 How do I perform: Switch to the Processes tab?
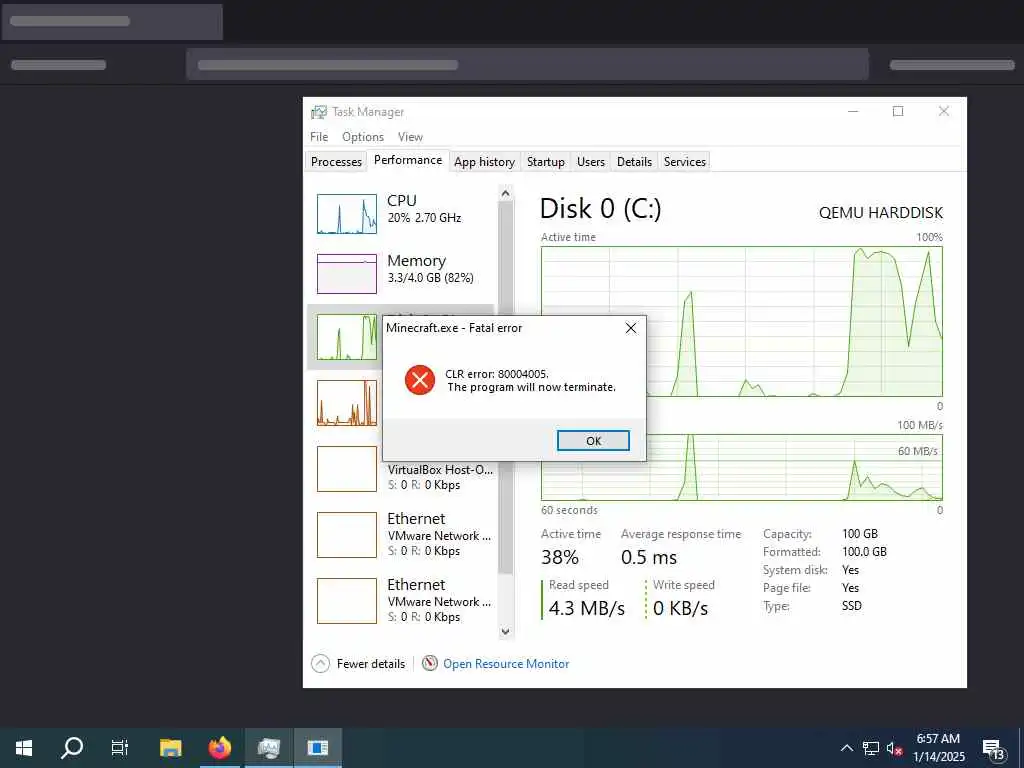(336, 161)
